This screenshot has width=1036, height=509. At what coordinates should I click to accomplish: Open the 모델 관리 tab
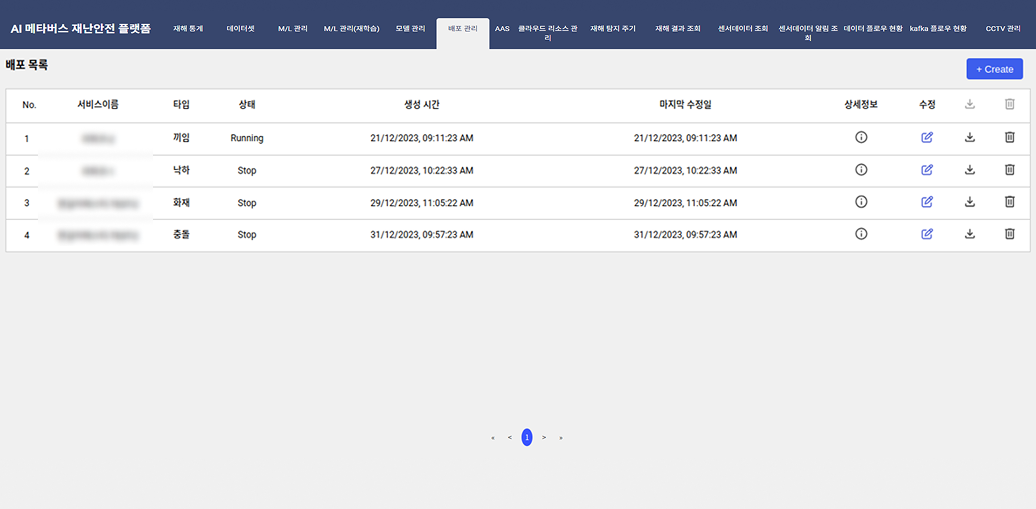pyautogui.click(x=410, y=29)
